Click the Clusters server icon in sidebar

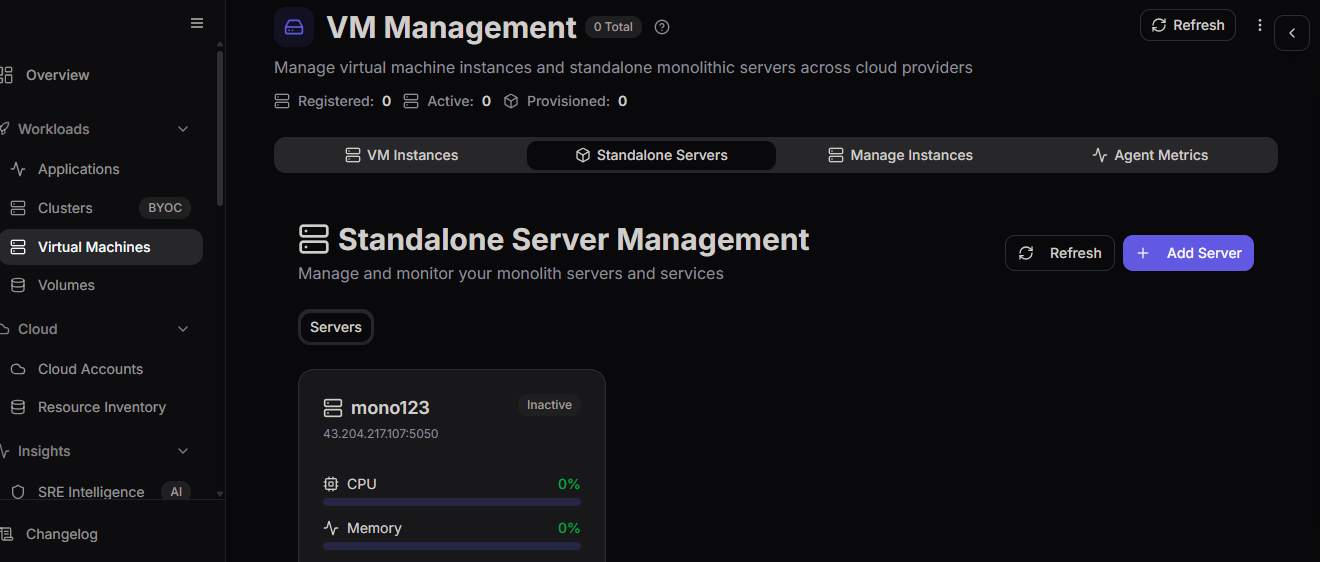point(18,208)
